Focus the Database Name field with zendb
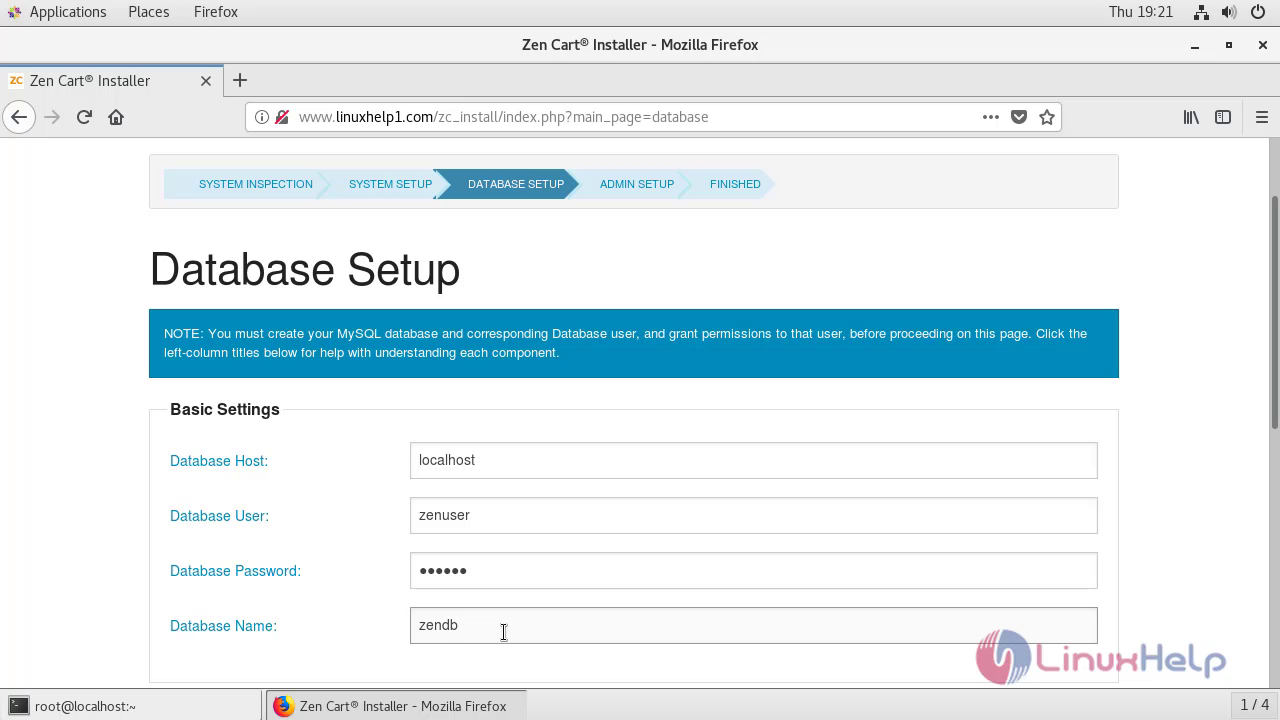1280x720 pixels. [x=753, y=625]
